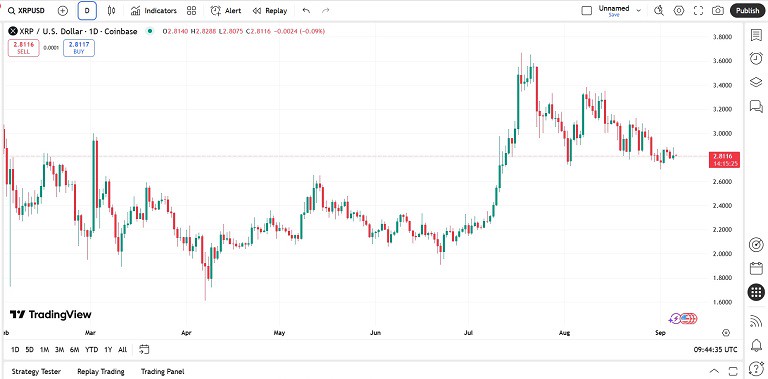Click the XRP / U.S. Dollar symbol title

tap(78, 31)
